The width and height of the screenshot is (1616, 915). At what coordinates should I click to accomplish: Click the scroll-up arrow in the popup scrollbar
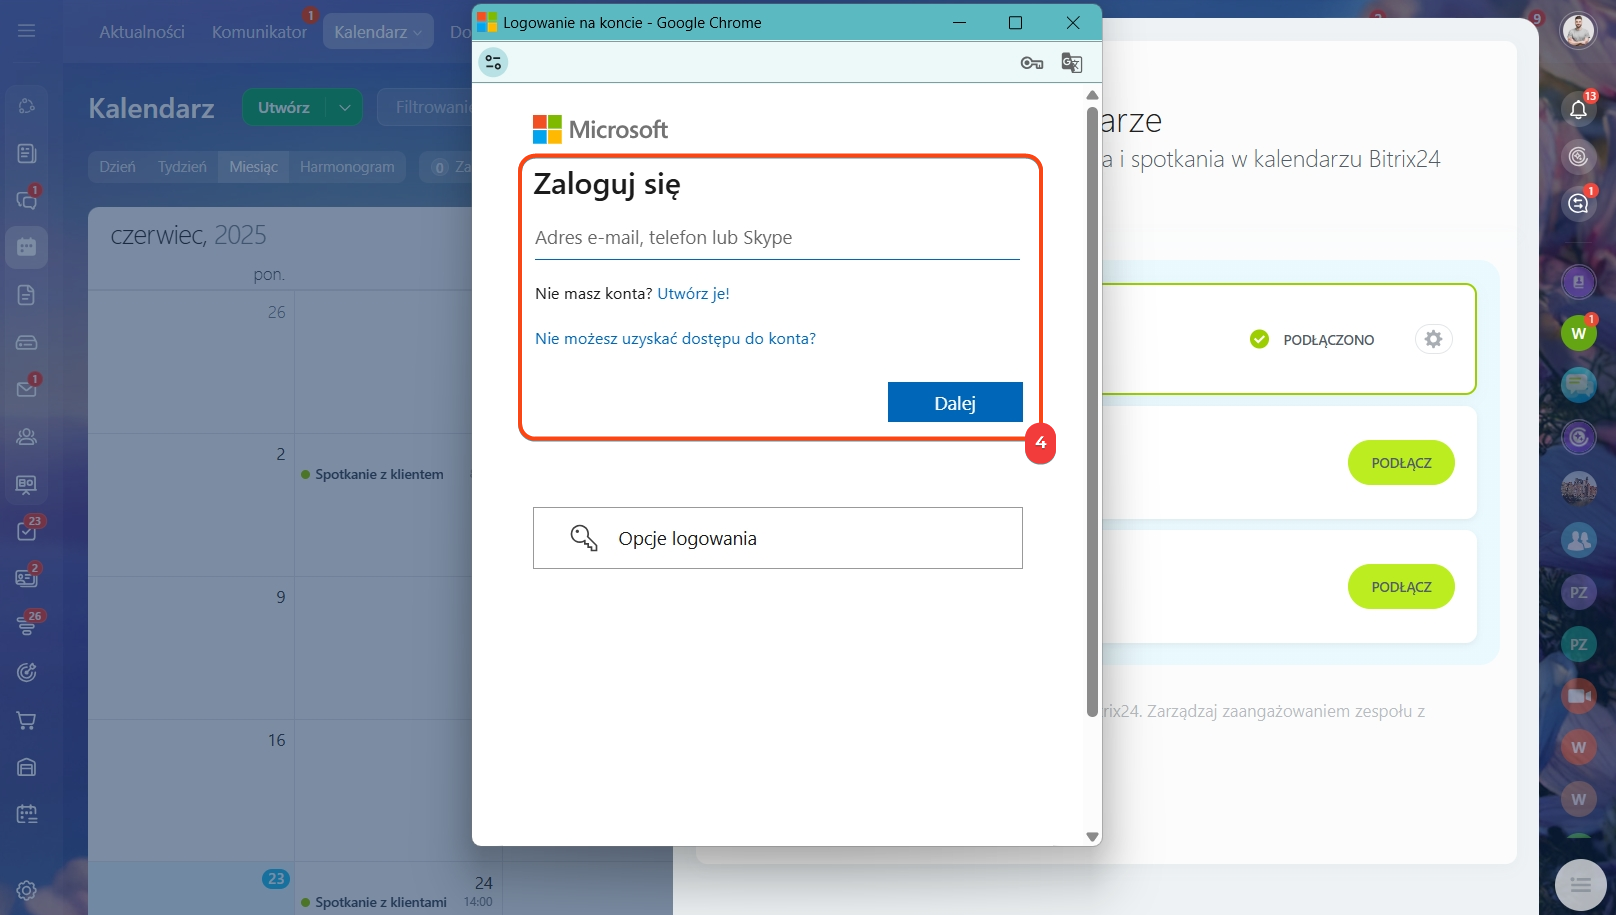(x=1092, y=95)
